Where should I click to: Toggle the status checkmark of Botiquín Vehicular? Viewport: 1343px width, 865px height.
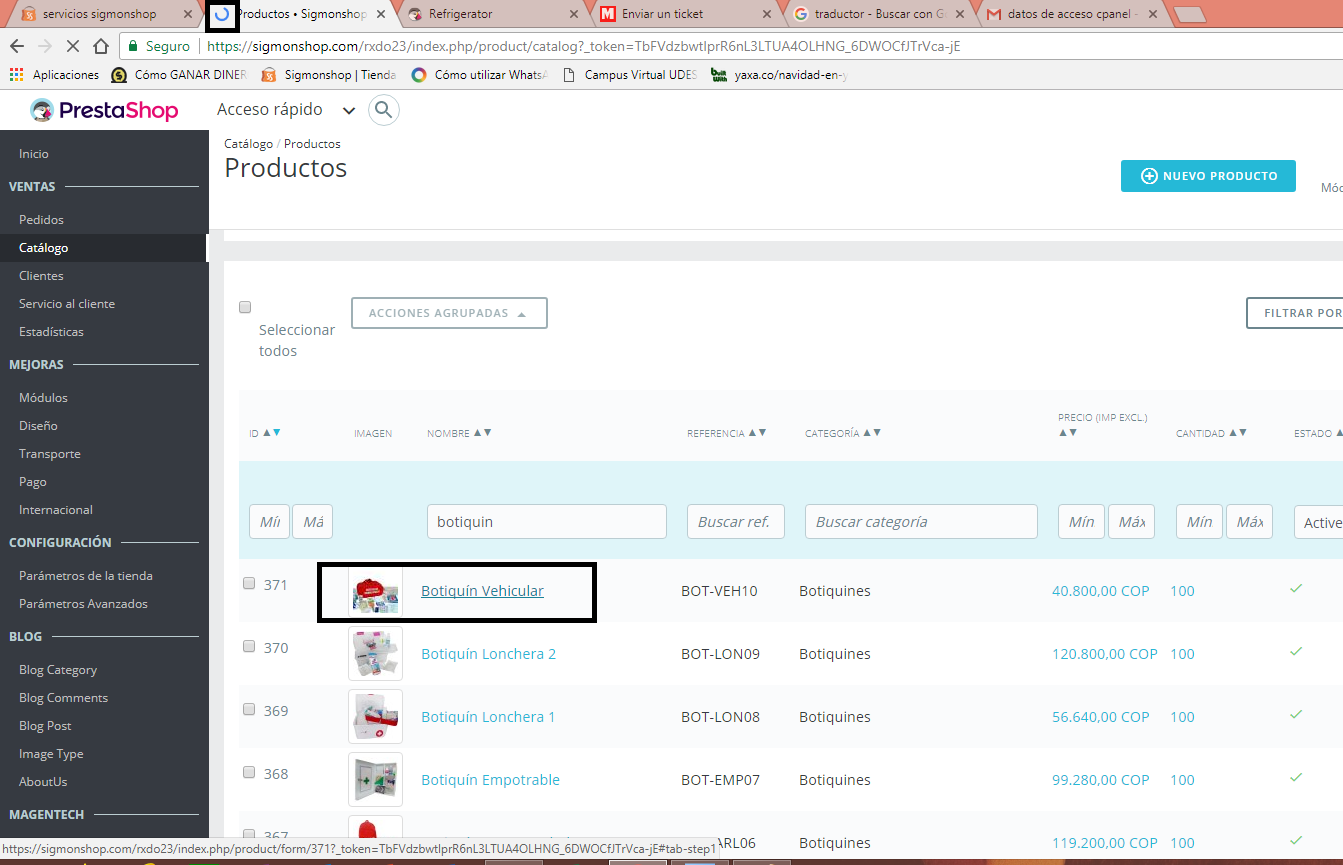tap(1296, 589)
